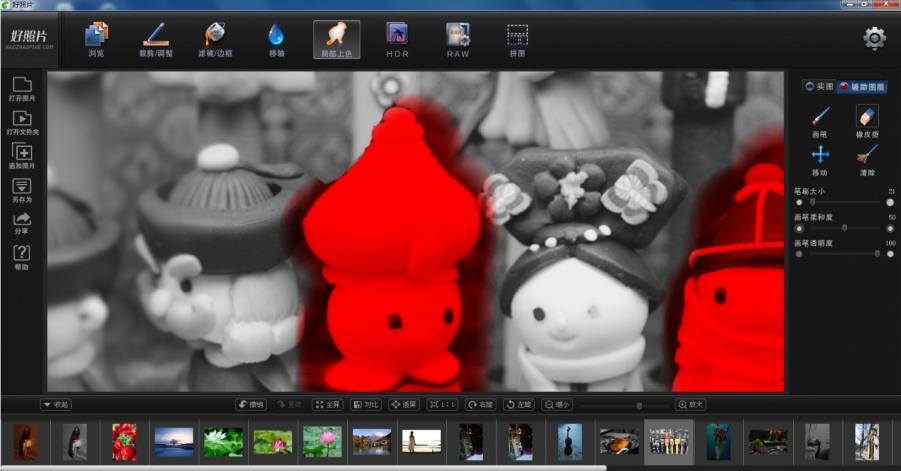Click the 清除 broom clear icon
This screenshot has width=901, height=471.
[x=867, y=155]
